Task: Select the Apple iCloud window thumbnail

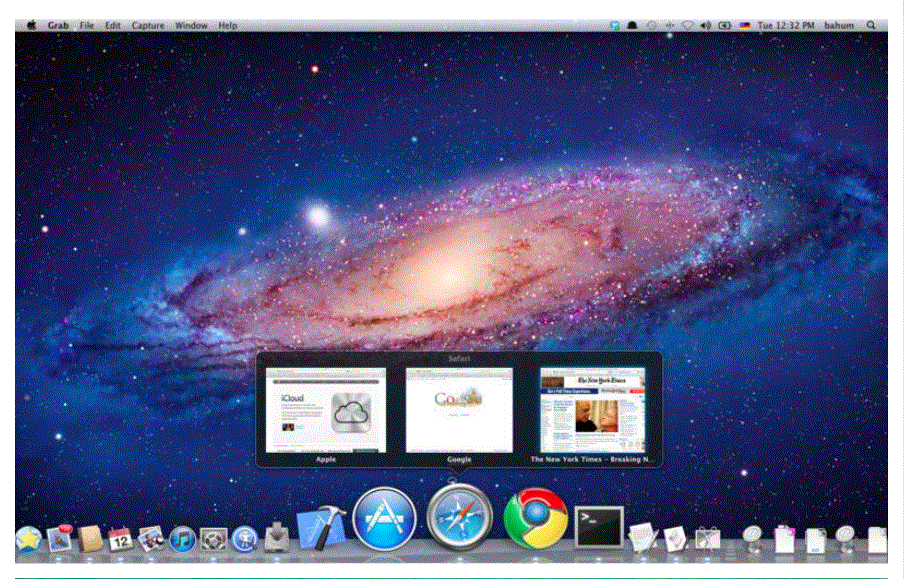Action: [326, 410]
